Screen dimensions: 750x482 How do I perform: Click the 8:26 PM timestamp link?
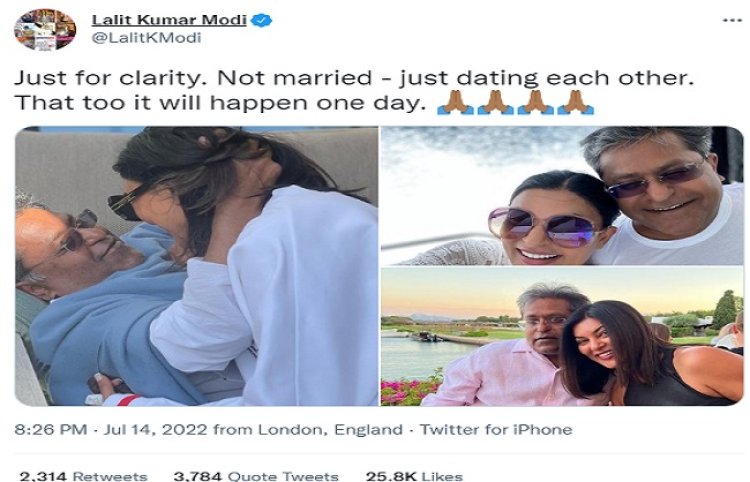[x=51, y=429]
